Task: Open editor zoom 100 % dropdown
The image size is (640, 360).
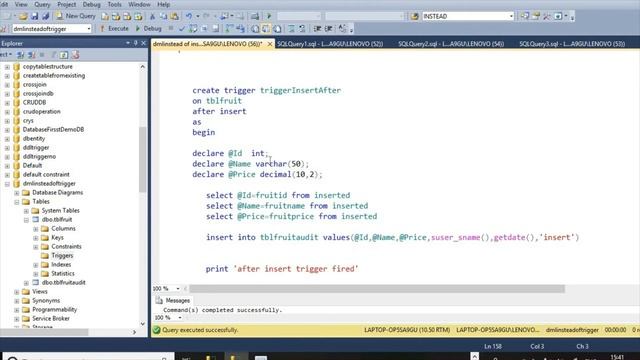Action: (178, 289)
